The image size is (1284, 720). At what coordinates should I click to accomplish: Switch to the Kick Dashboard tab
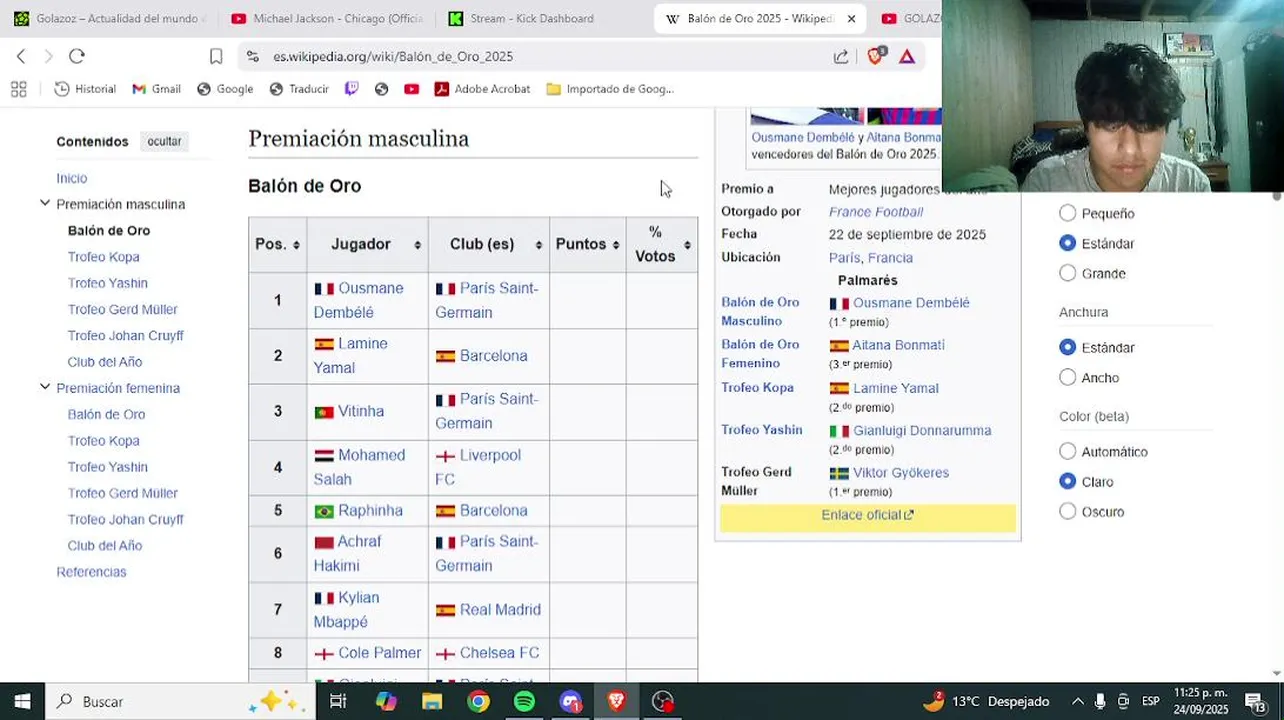(x=543, y=18)
